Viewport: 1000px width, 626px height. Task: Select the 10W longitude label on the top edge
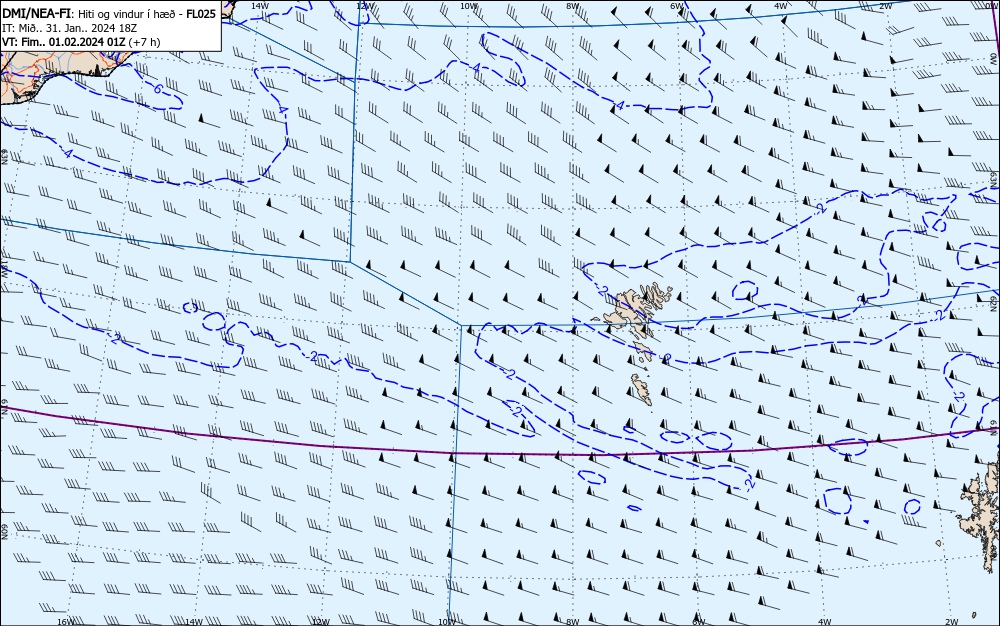(468, 5)
